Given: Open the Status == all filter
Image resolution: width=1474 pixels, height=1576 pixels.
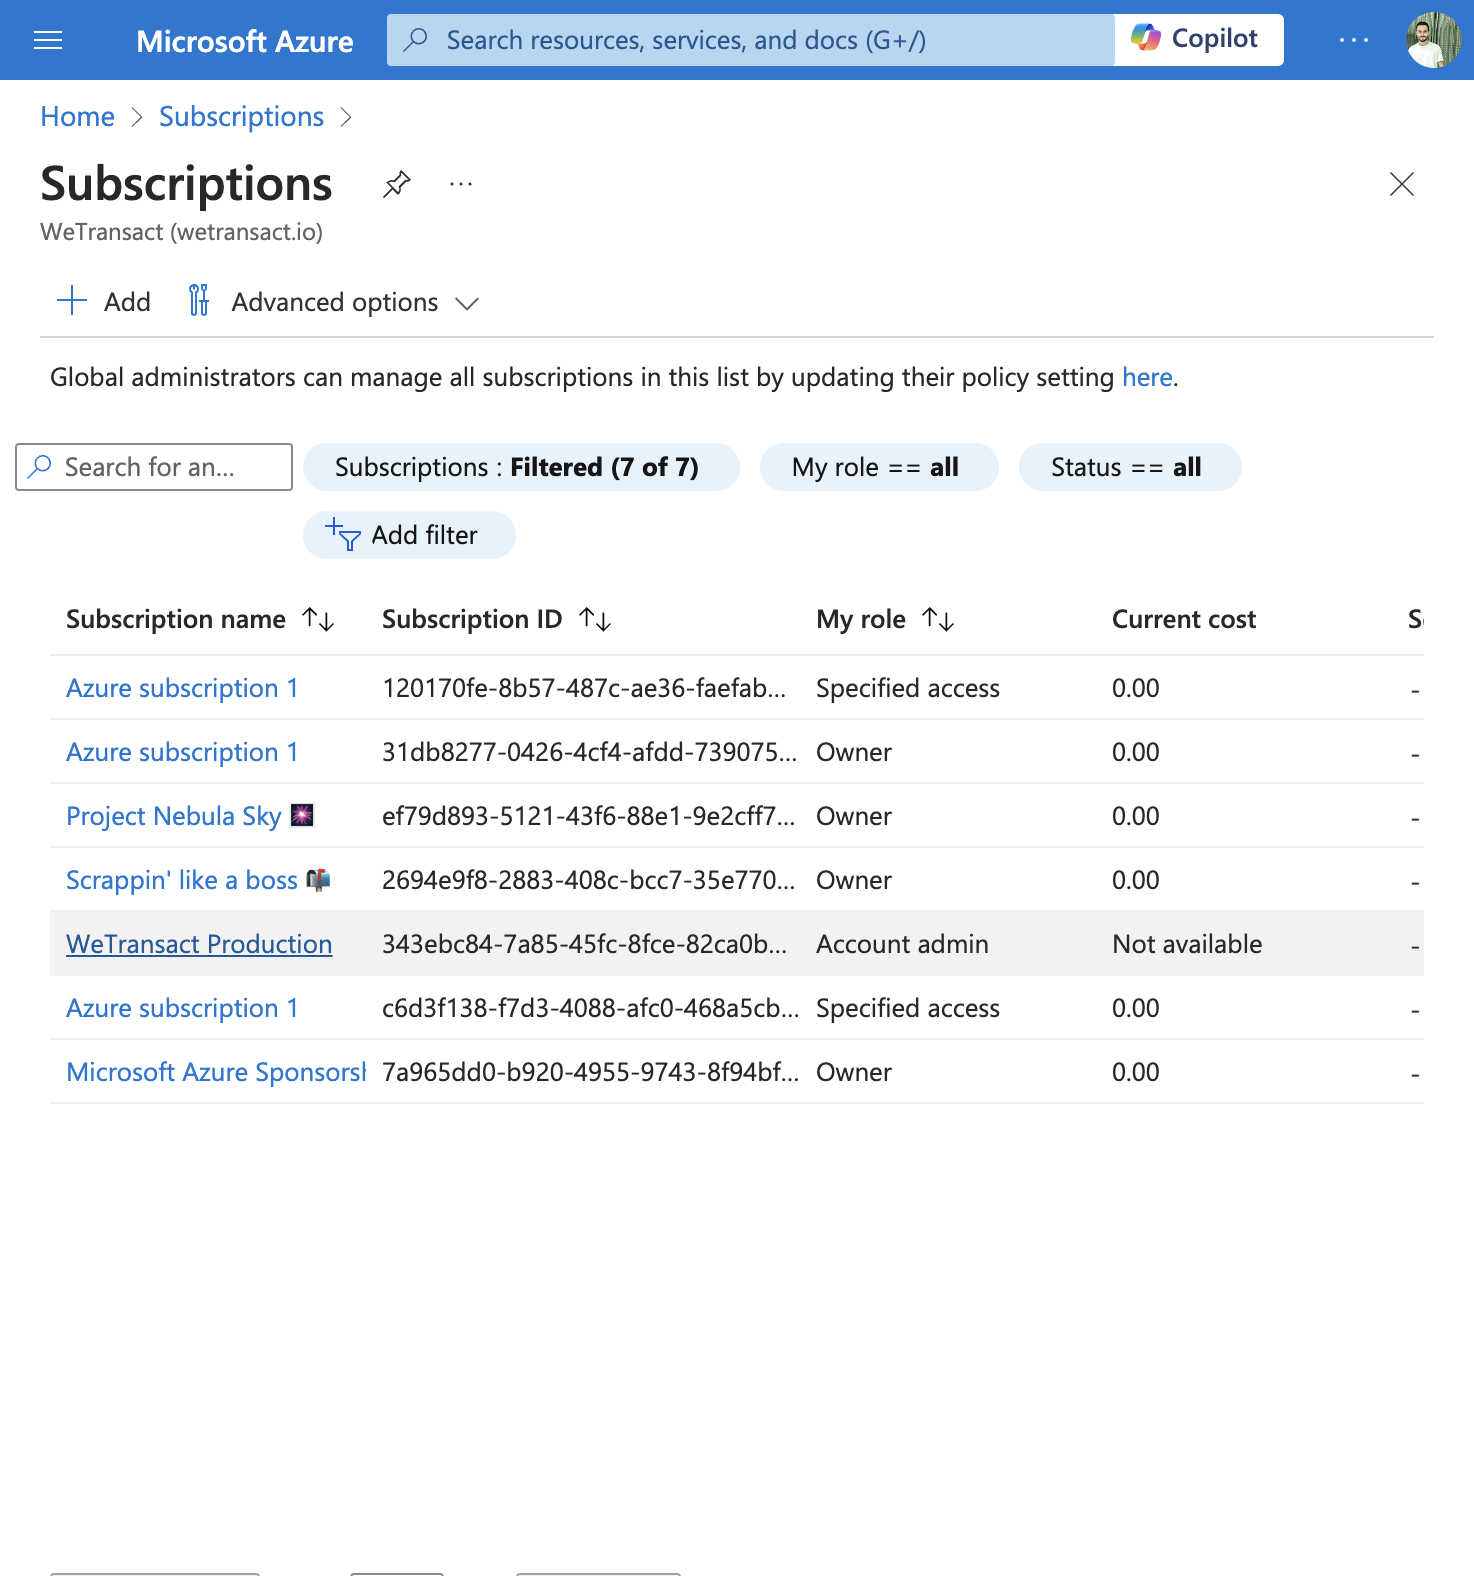Looking at the screenshot, I should 1130,467.
